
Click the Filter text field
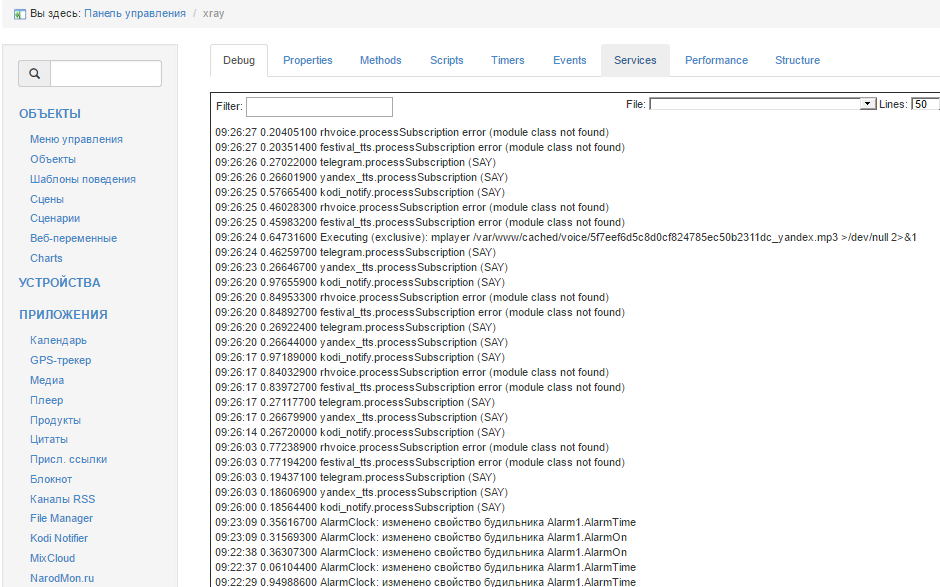click(x=319, y=106)
